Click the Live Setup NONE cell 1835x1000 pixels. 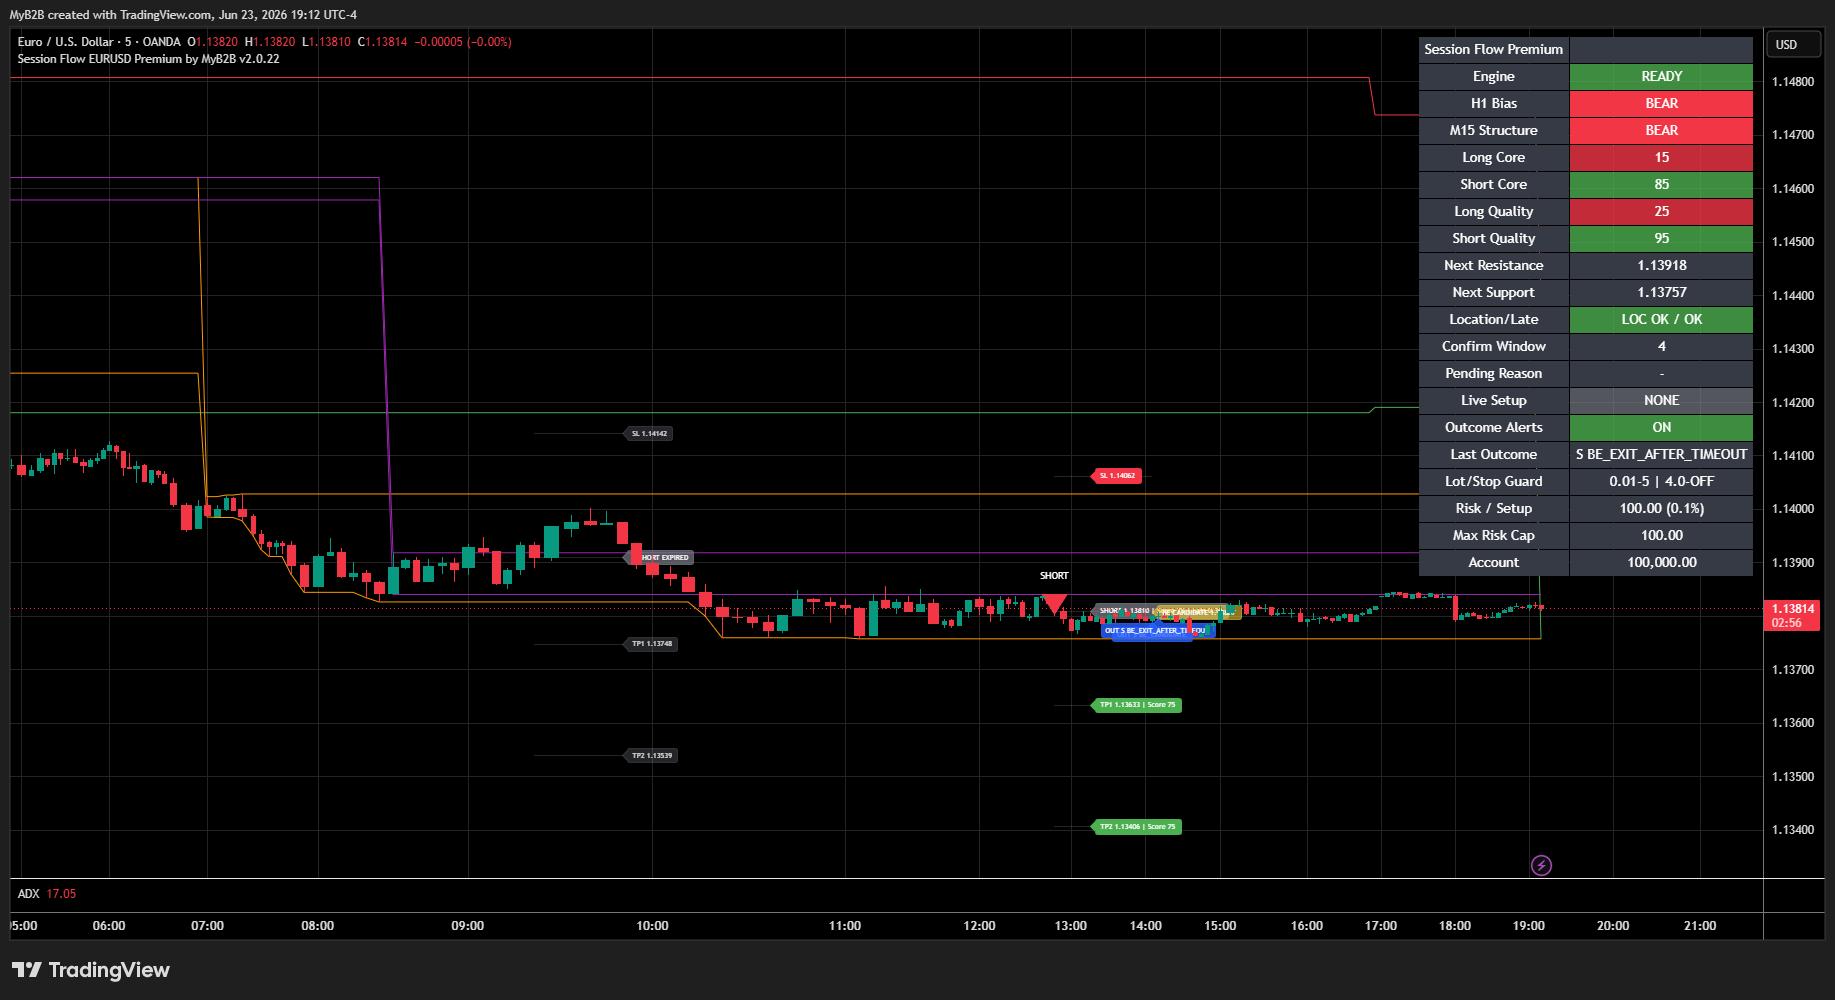pyautogui.click(x=1661, y=401)
